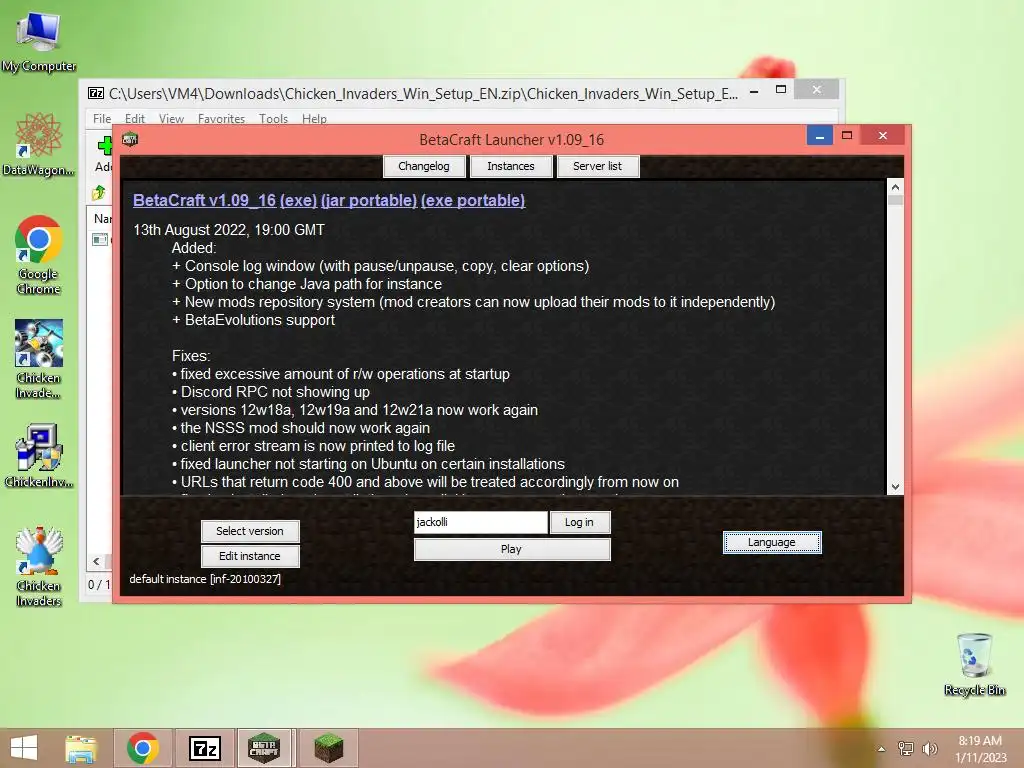The width and height of the screenshot is (1024, 768).
Task: Maximize the 7-Zip window
Action: click(780, 90)
